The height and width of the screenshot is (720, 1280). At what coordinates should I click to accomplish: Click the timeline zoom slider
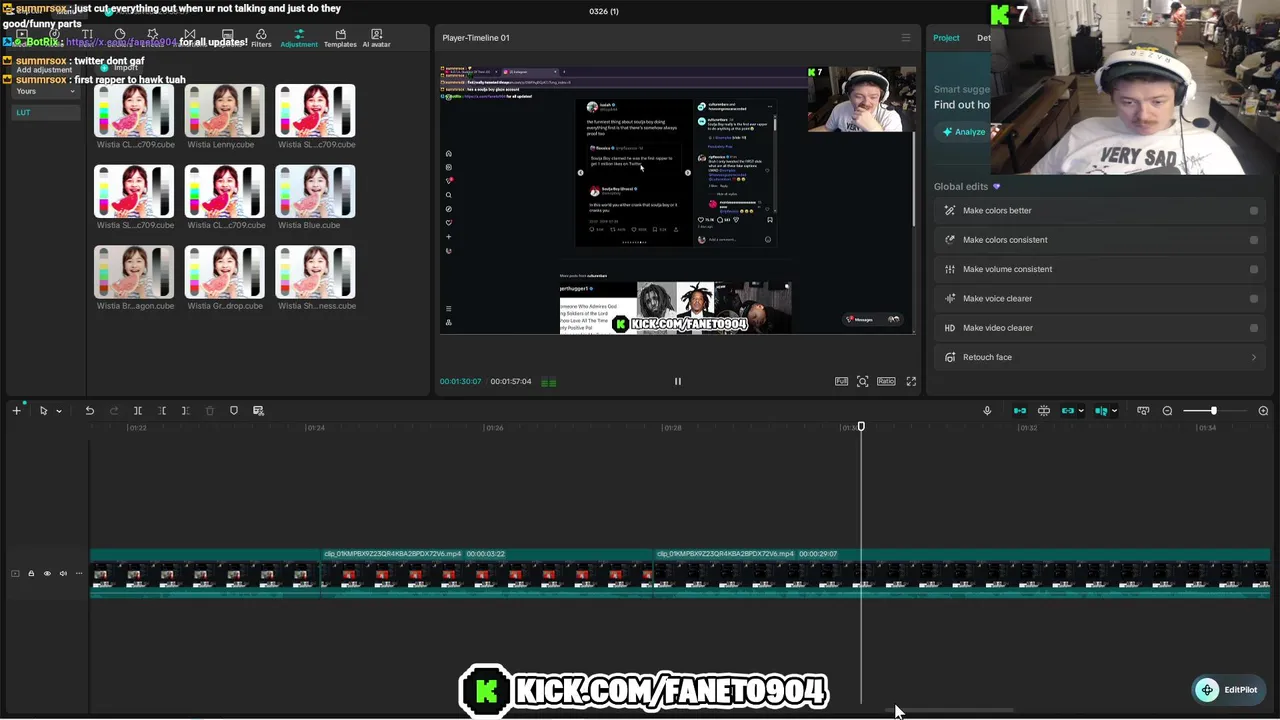1213,411
